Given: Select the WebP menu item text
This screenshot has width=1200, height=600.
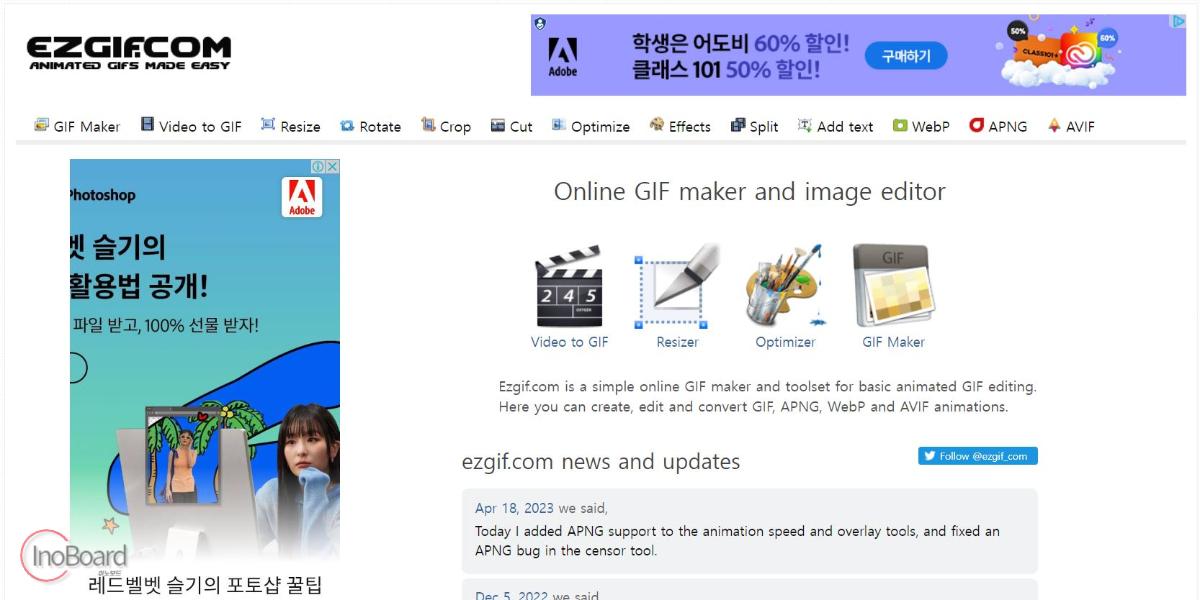Looking at the screenshot, I should tap(931, 127).
